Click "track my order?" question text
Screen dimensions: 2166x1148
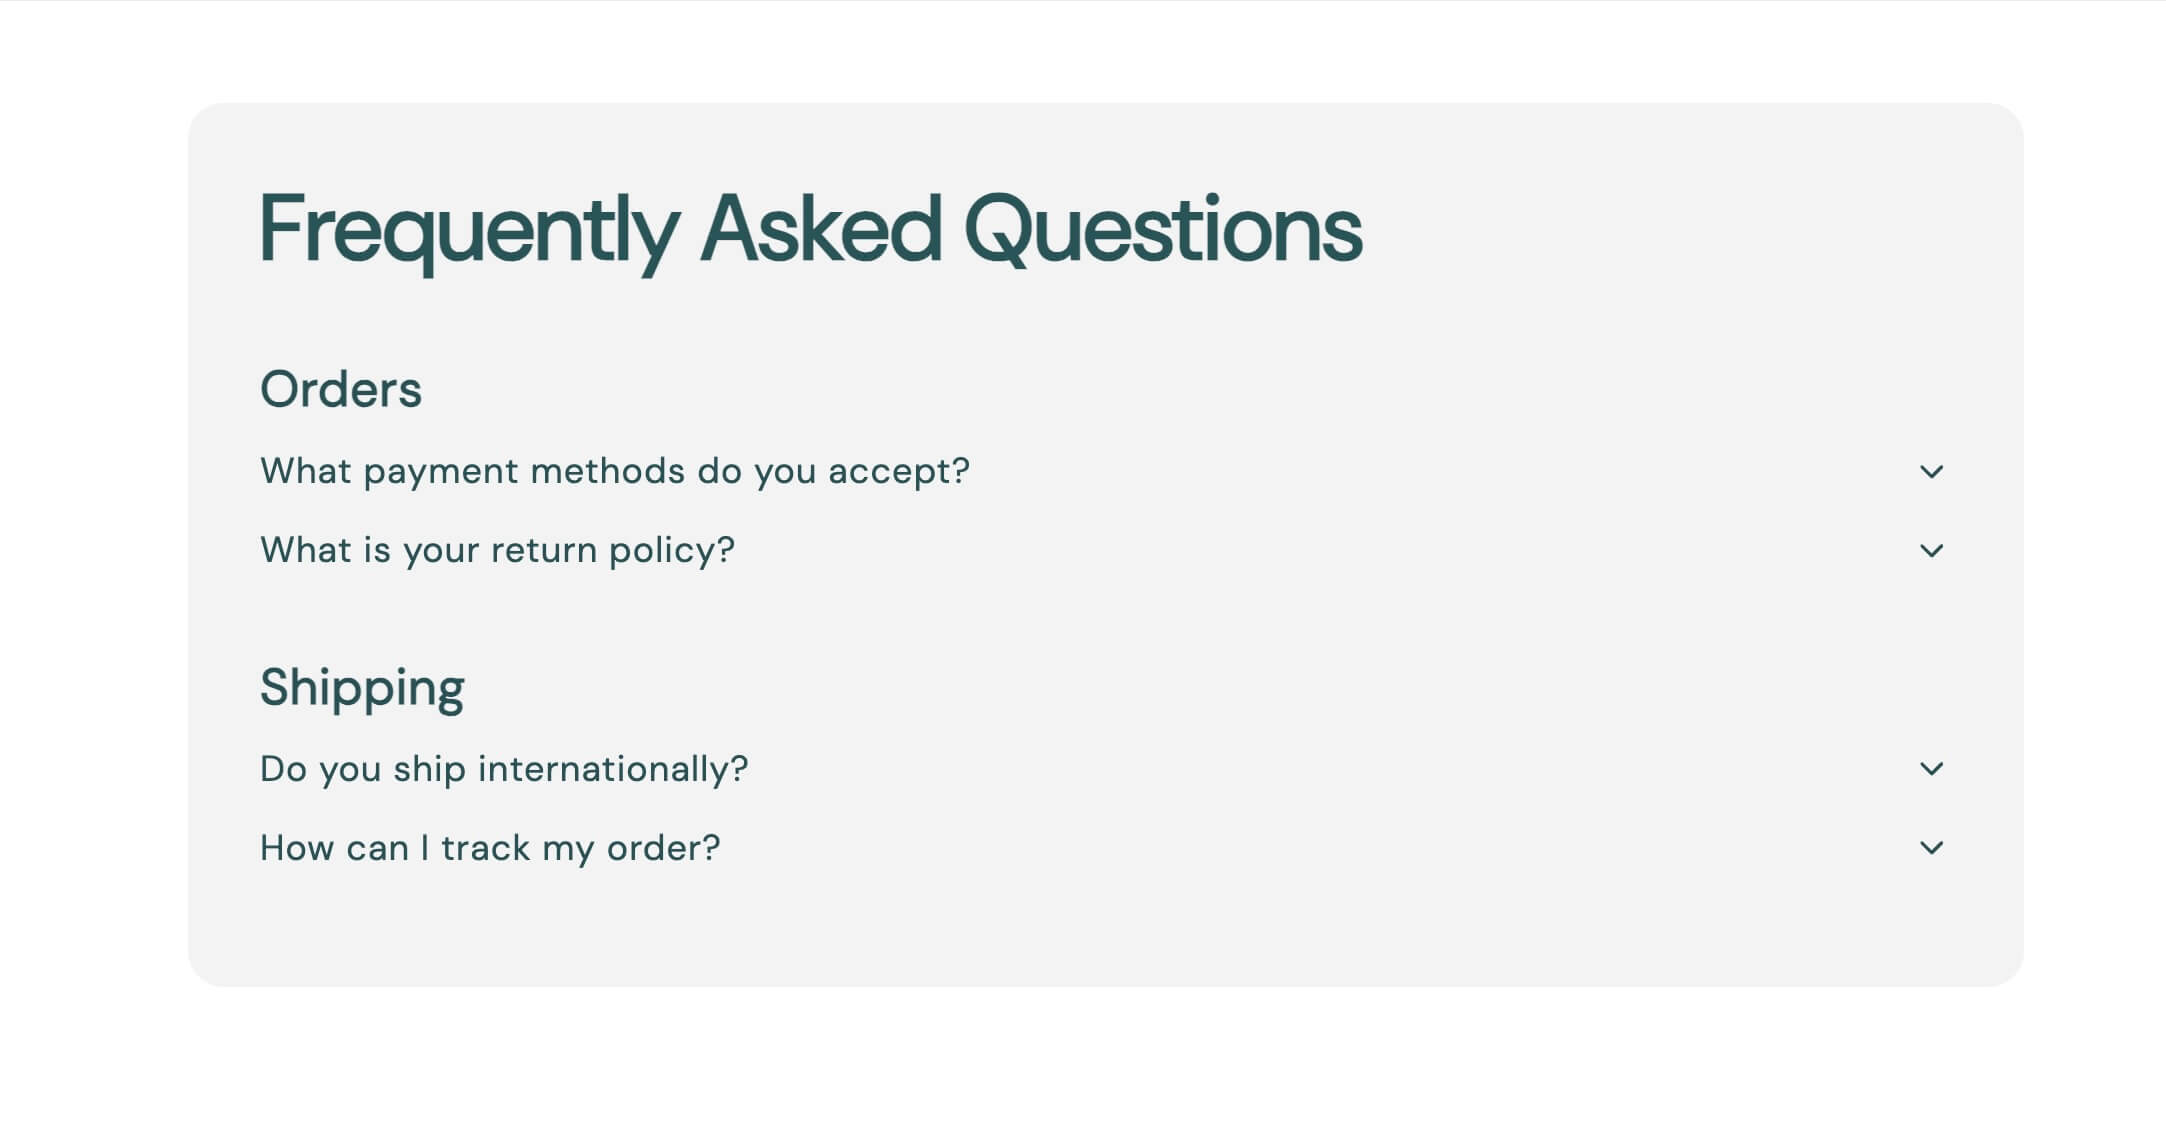pos(581,849)
